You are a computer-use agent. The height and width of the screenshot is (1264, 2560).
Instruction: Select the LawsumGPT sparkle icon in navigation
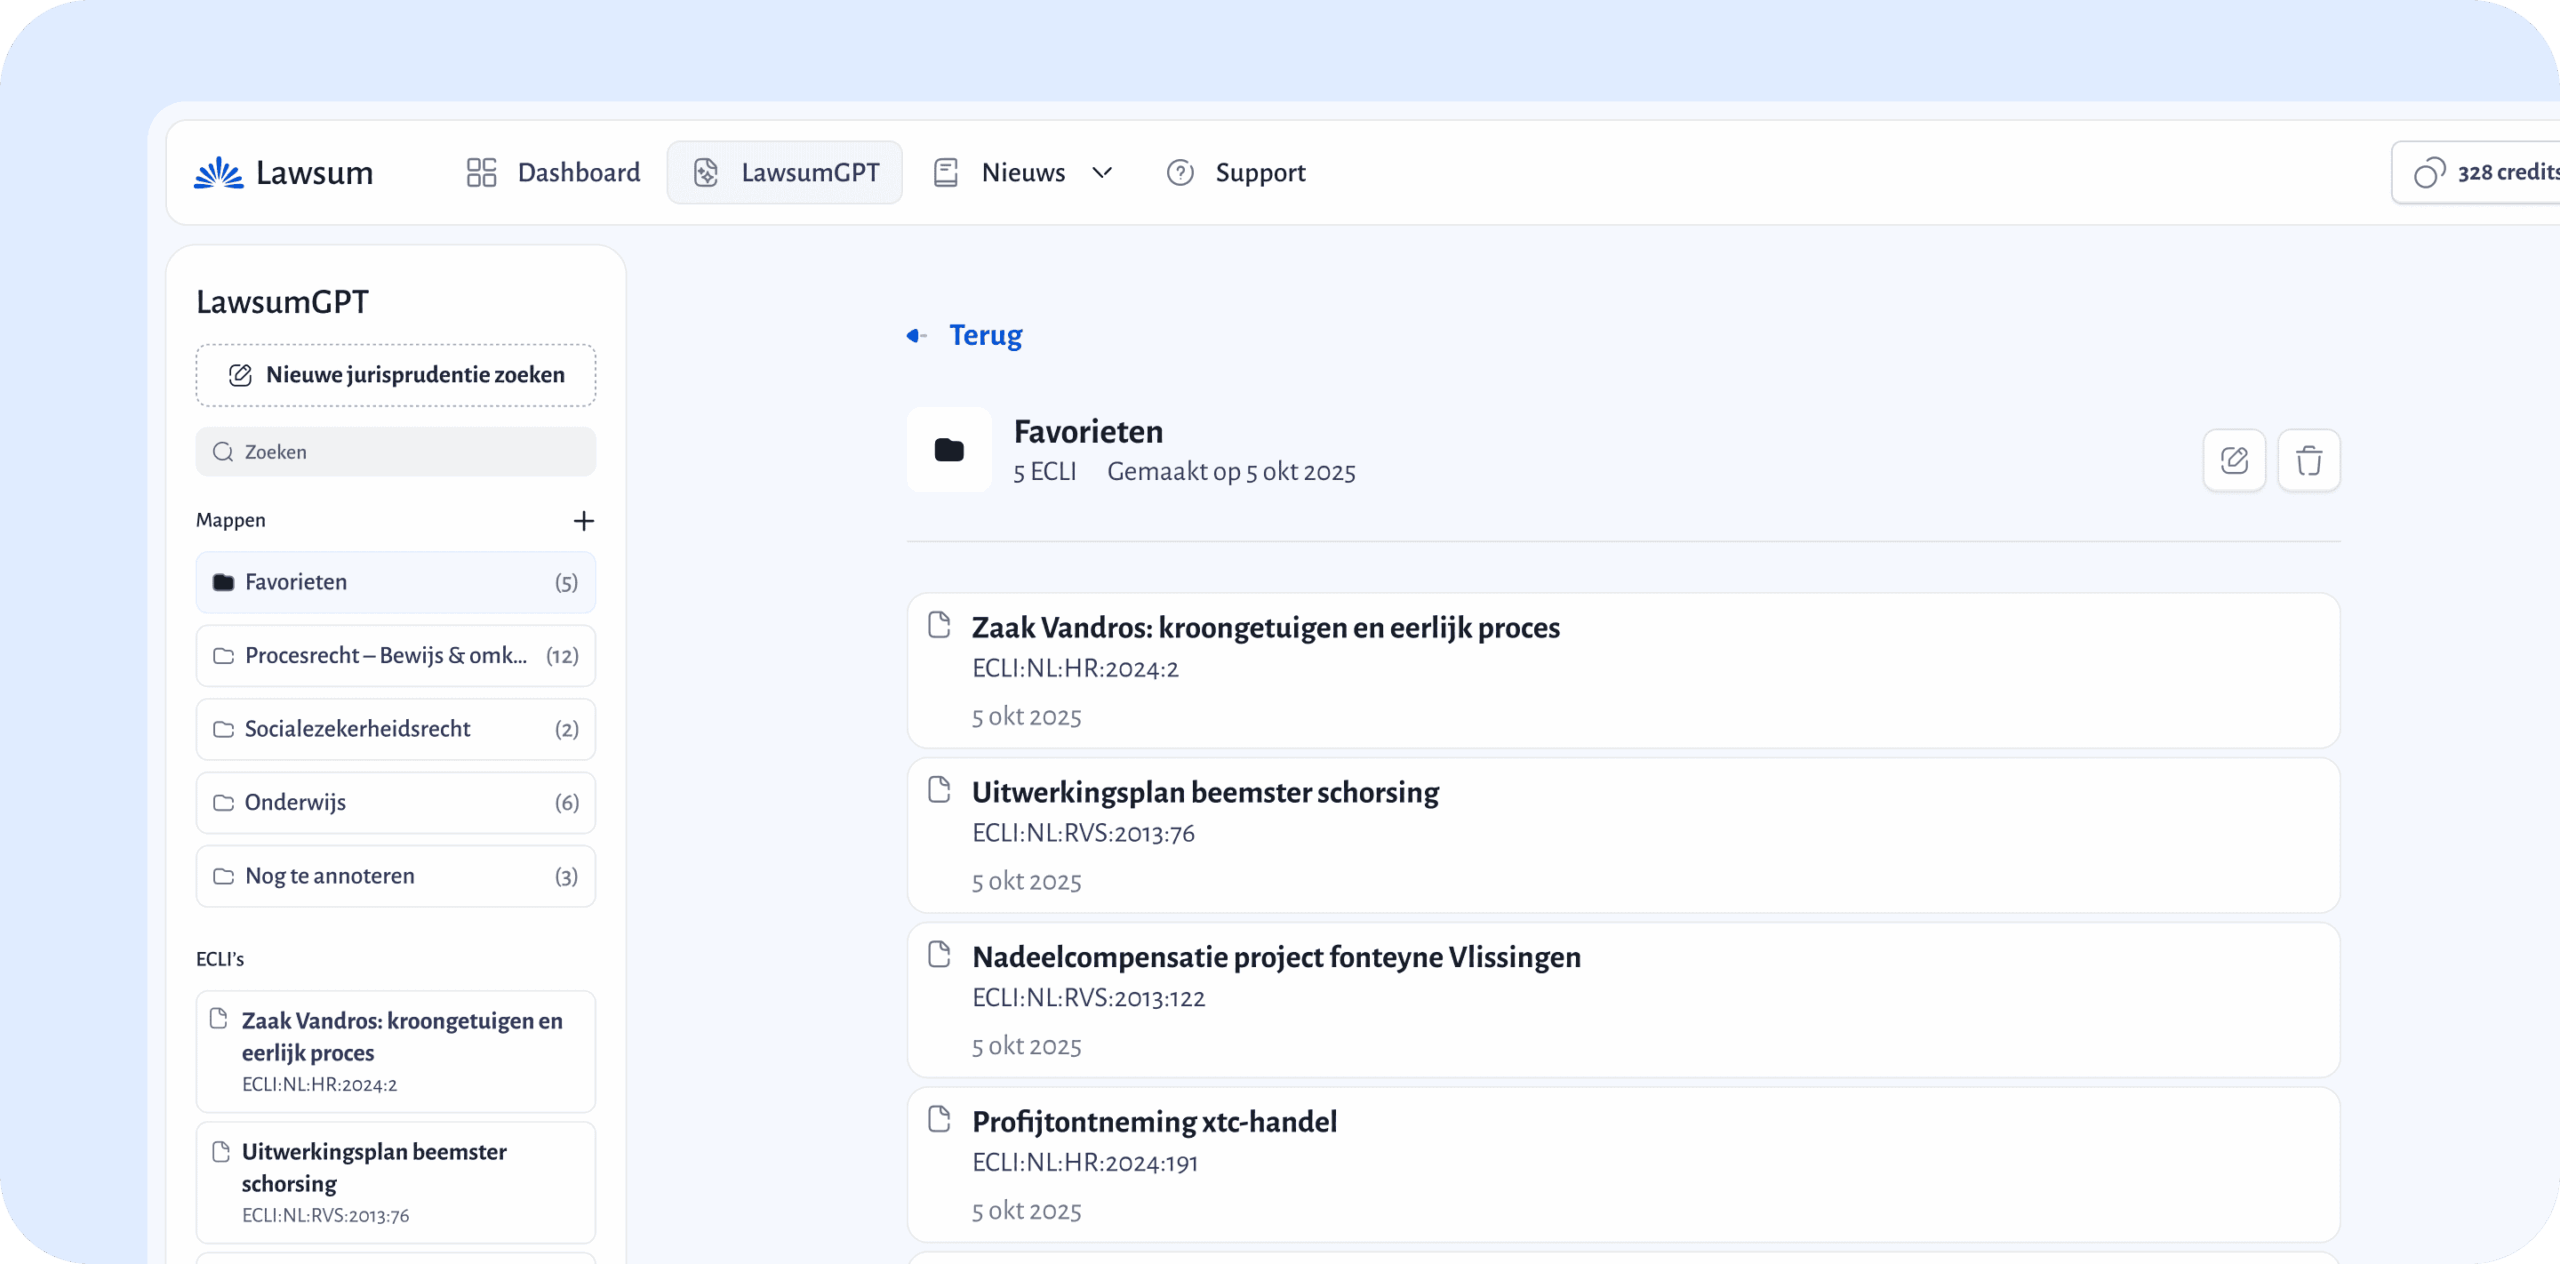click(x=706, y=172)
